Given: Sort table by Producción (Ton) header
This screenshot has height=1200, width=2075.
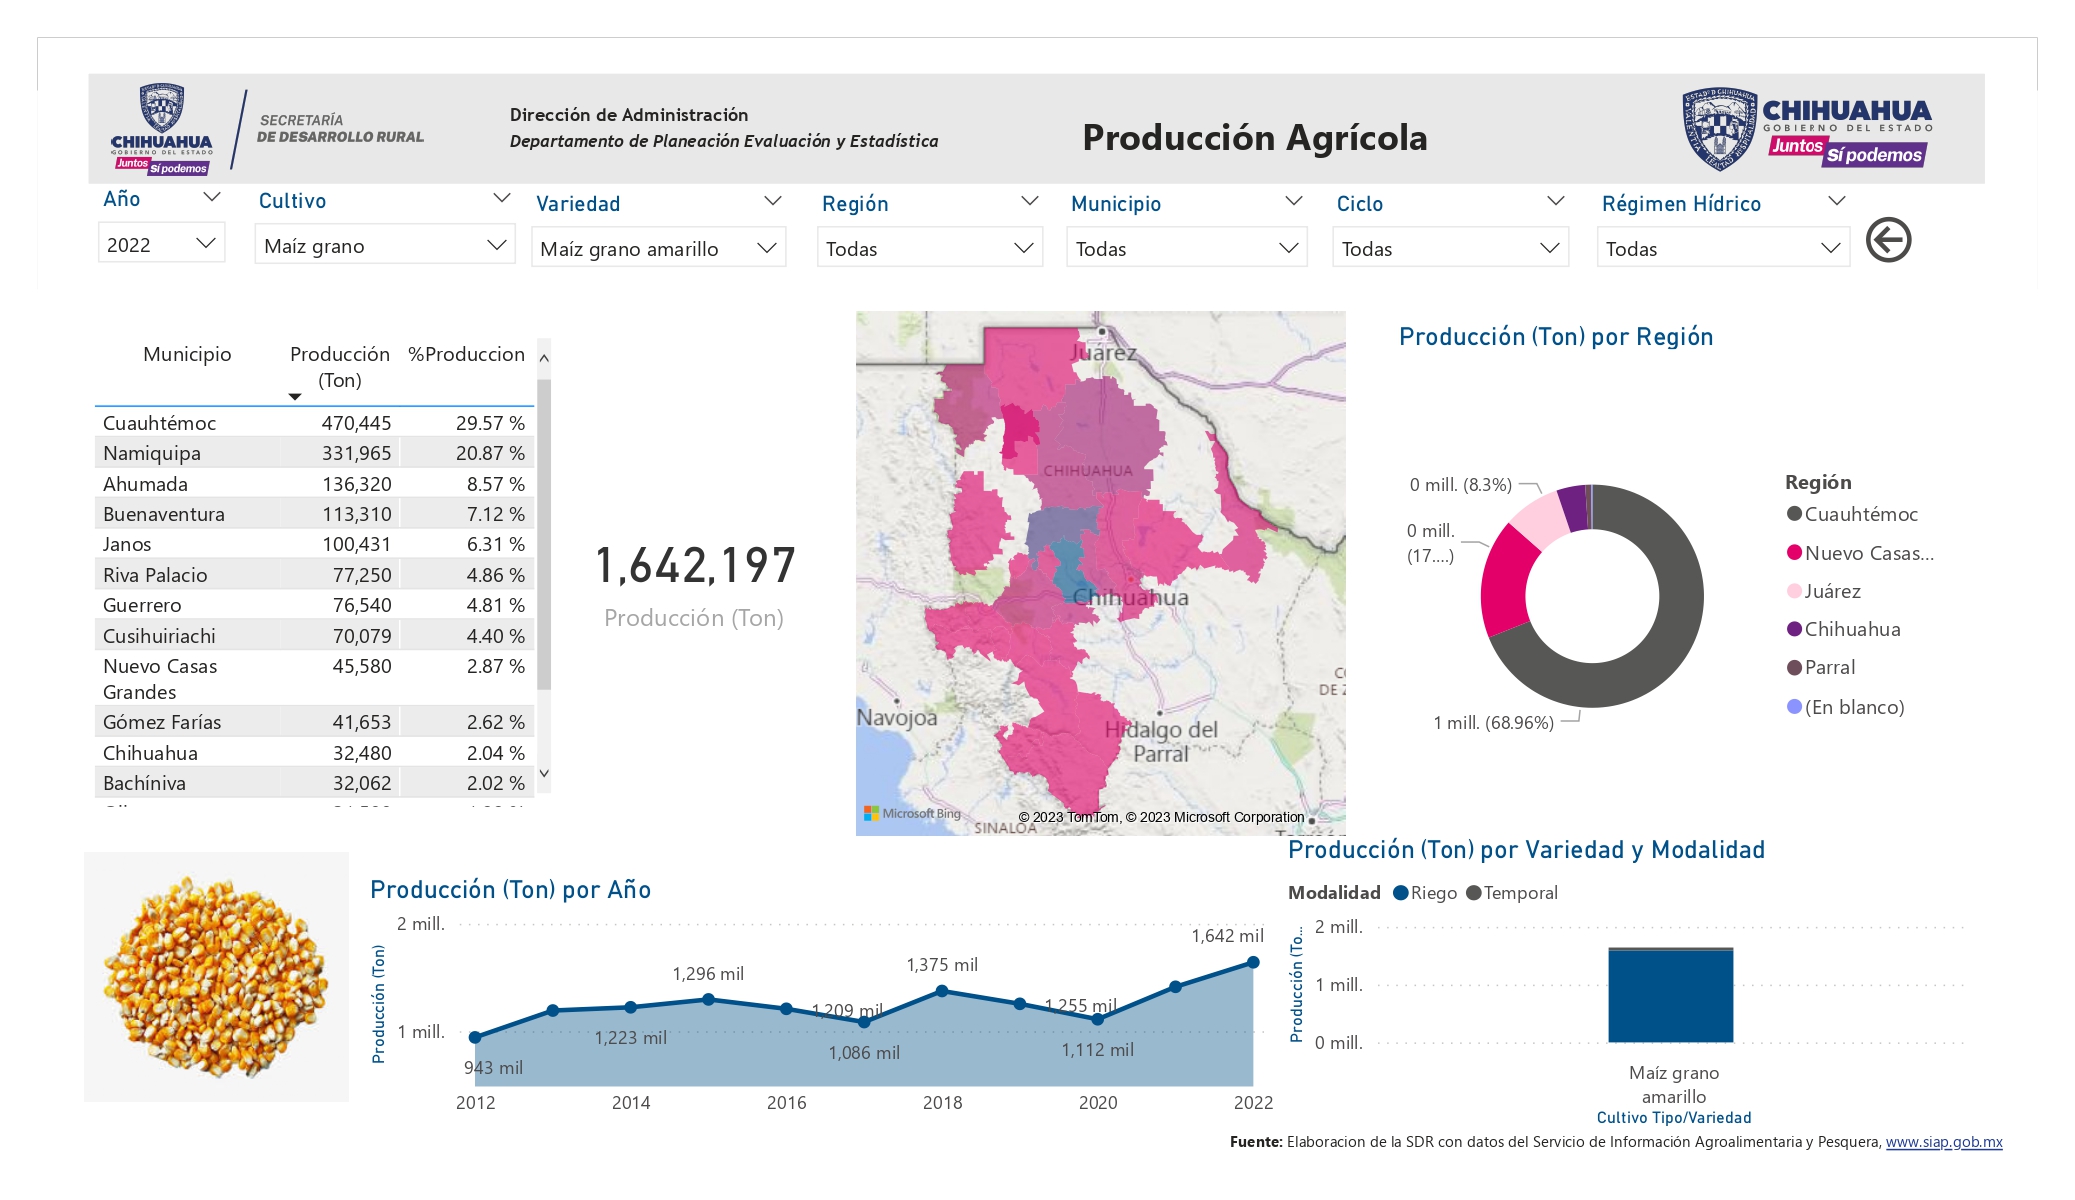Looking at the screenshot, I should (x=340, y=367).
